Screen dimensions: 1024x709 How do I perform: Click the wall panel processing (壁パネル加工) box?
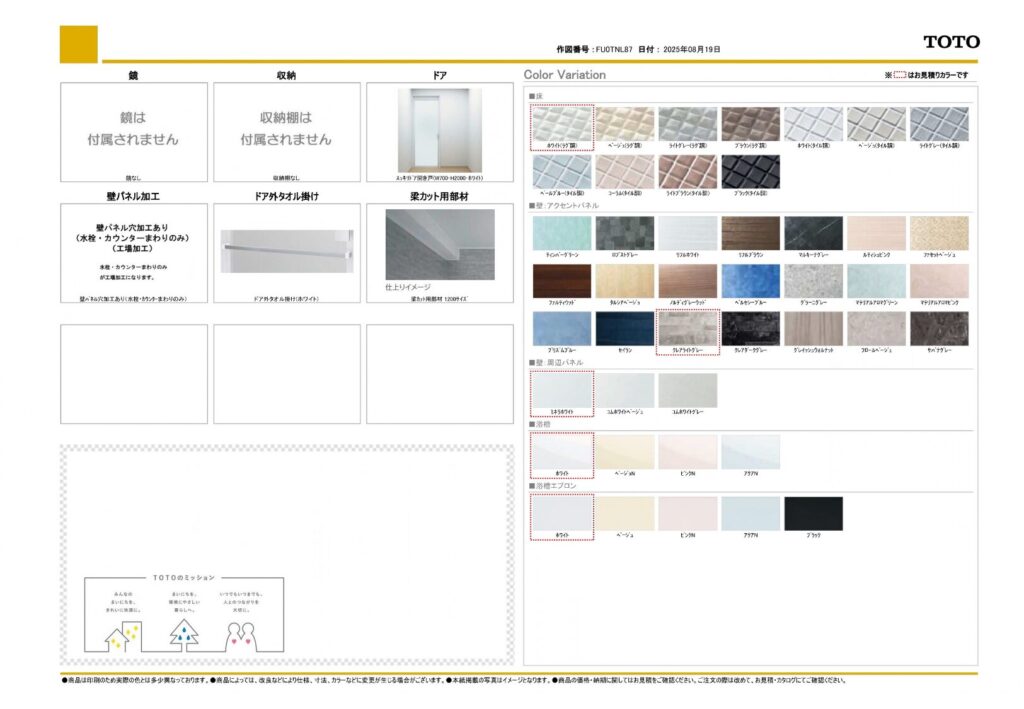(x=134, y=252)
